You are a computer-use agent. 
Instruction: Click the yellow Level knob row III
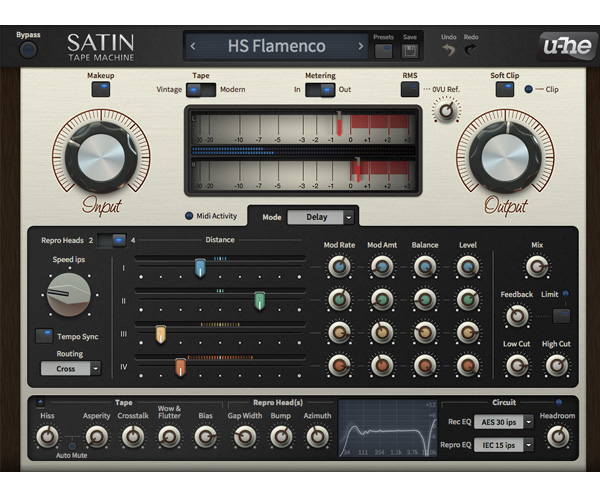tap(468, 332)
